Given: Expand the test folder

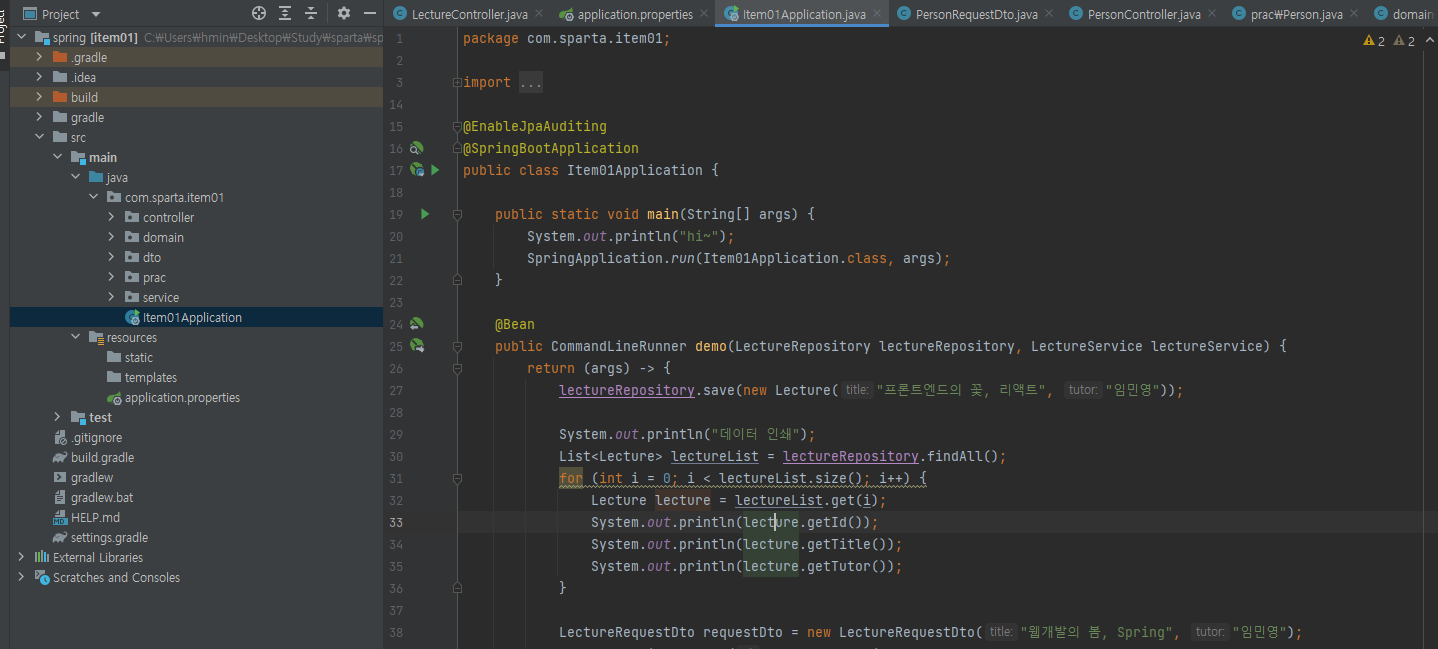Looking at the screenshot, I should [58, 417].
